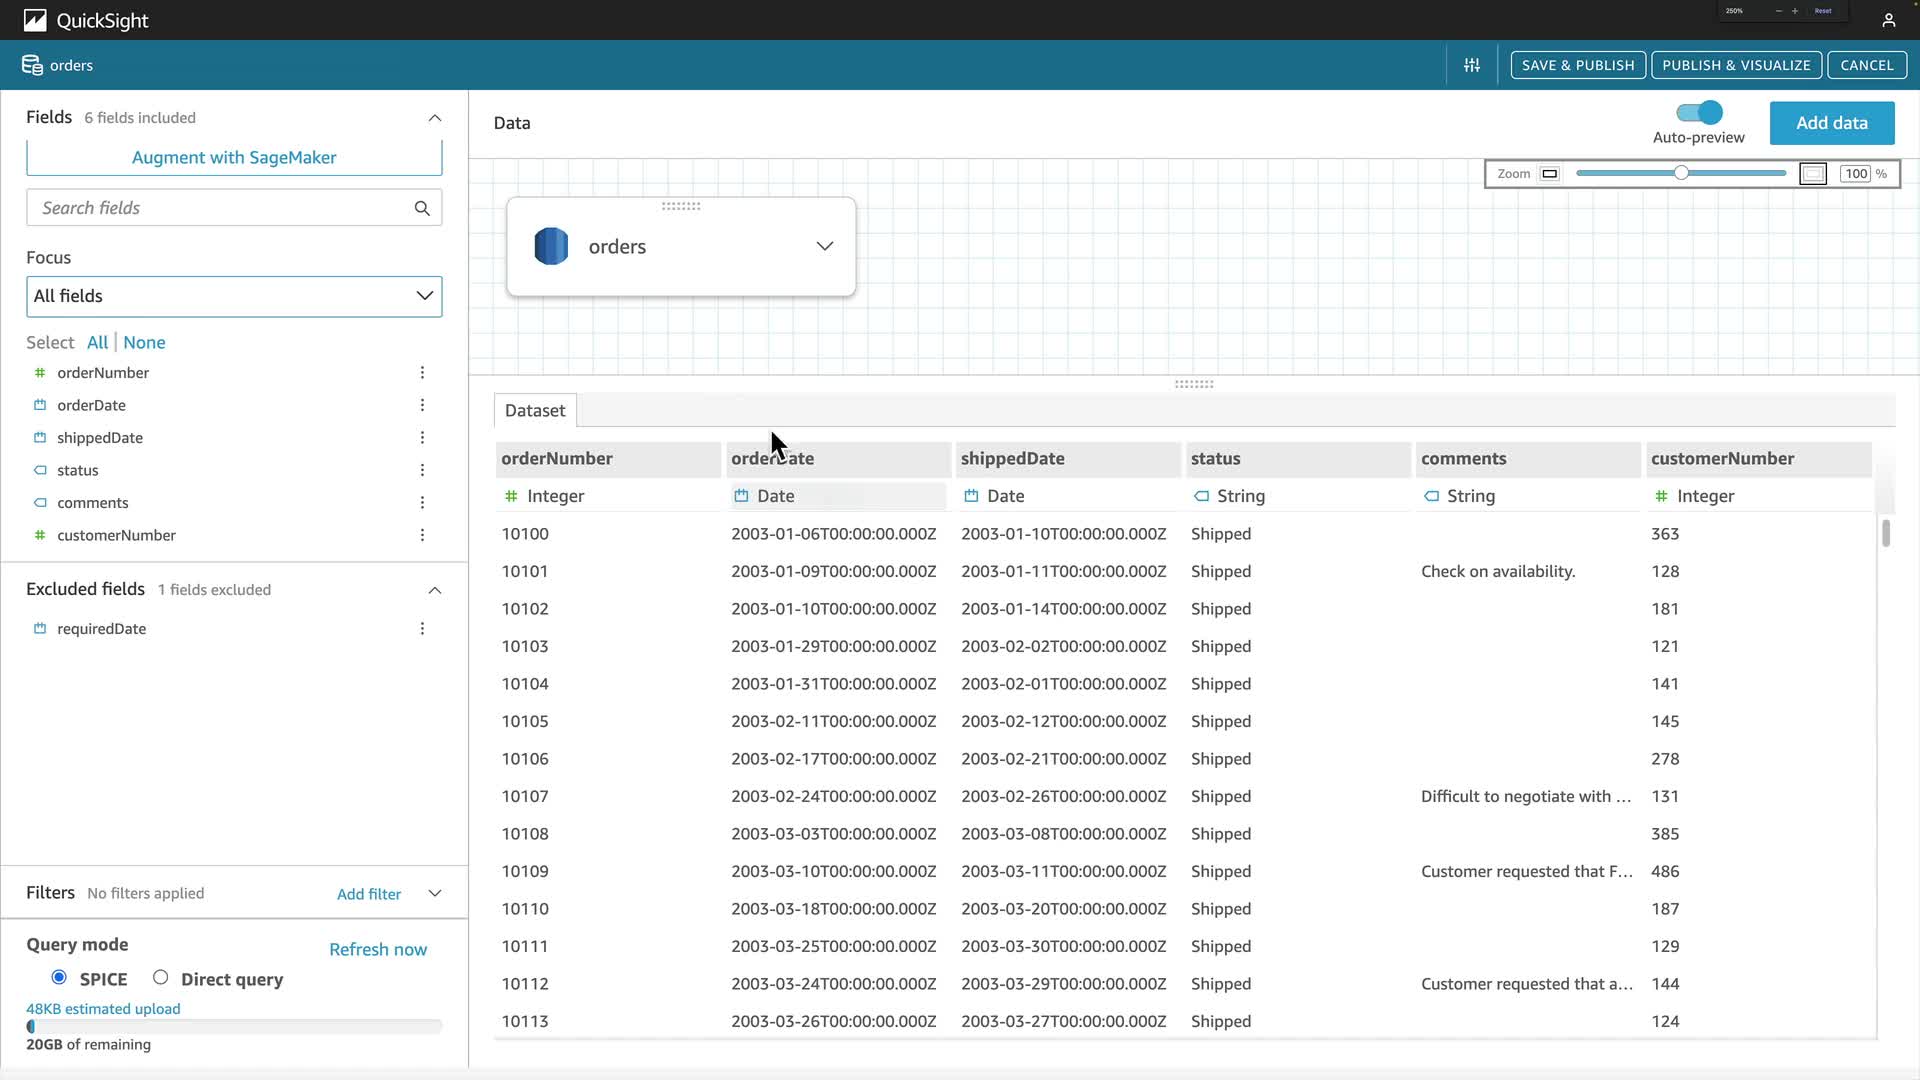Viewport: 1920px width, 1080px height.
Task: Click the orders data source icon
Action: coord(551,246)
